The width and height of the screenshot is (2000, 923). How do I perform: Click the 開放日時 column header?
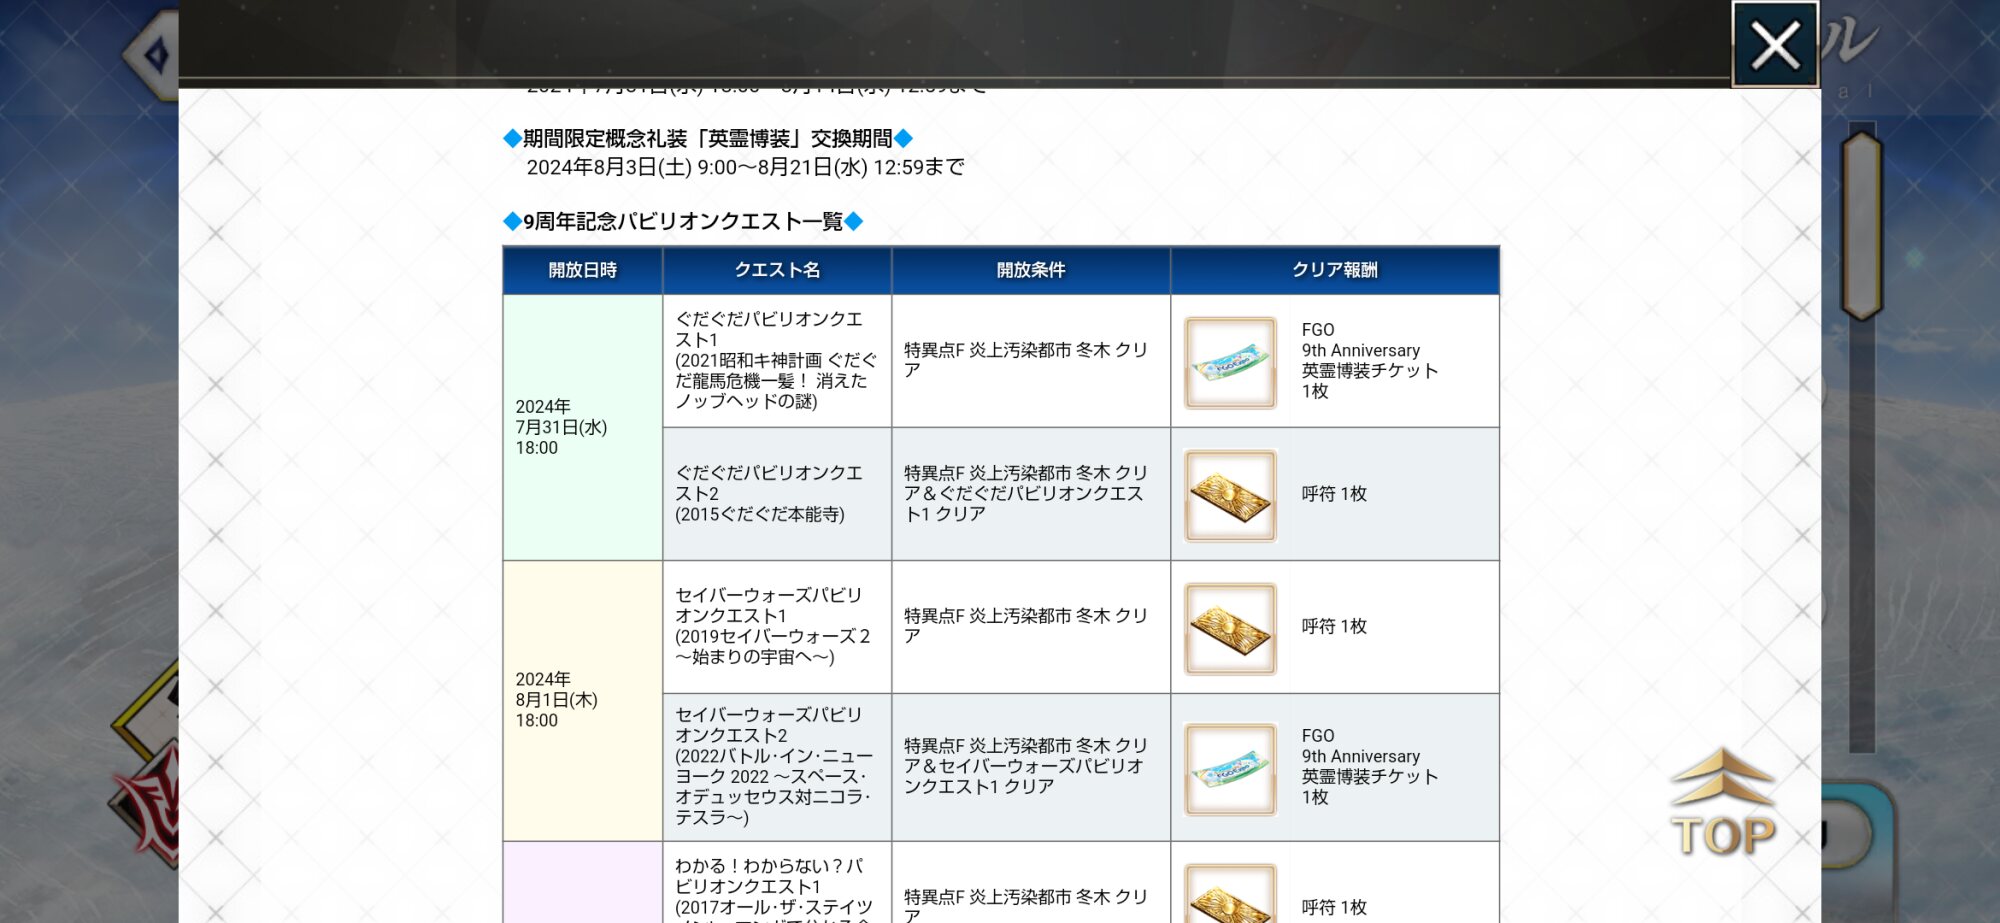[x=582, y=270]
